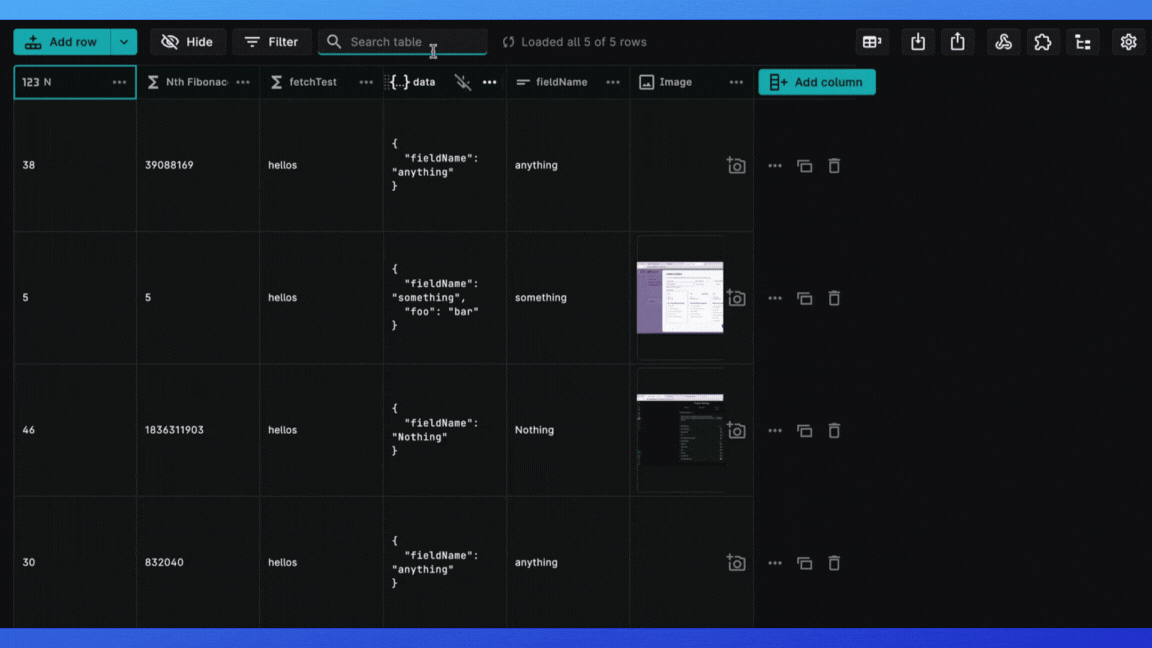Click the Add row button
Screen dimensions: 1152x648
pyautogui.click(x=61, y=42)
